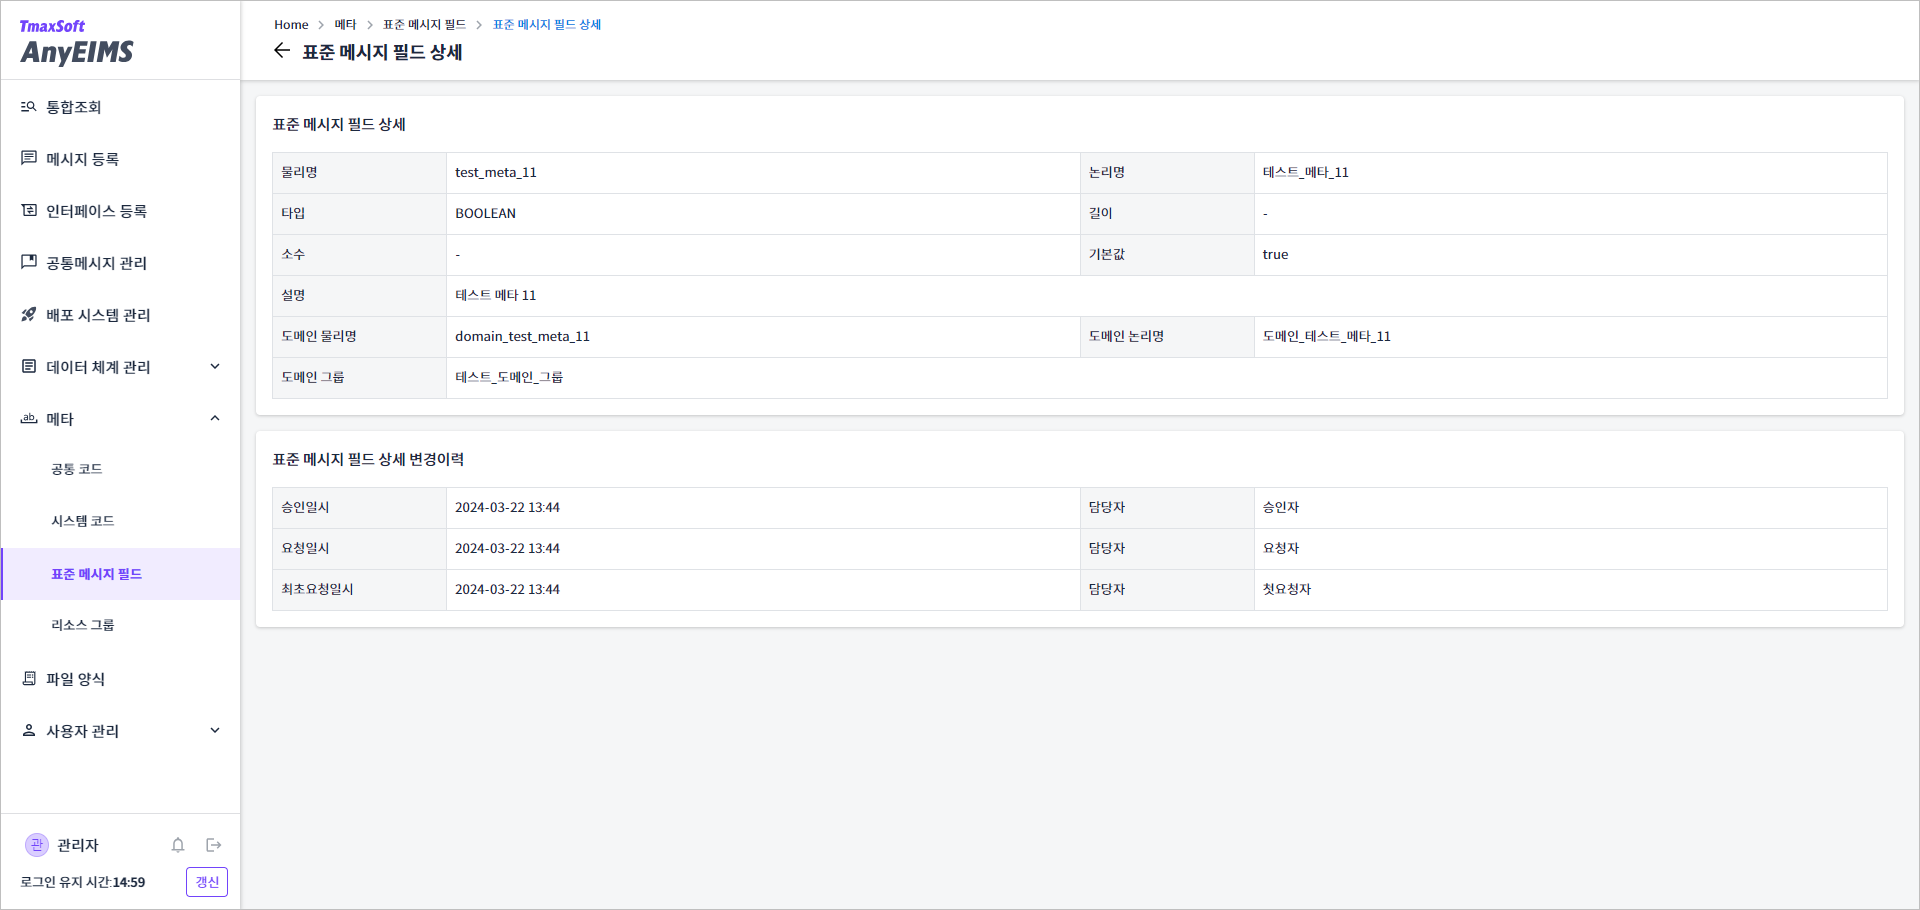Click the 승인자 person value

[x=1280, y=507]
